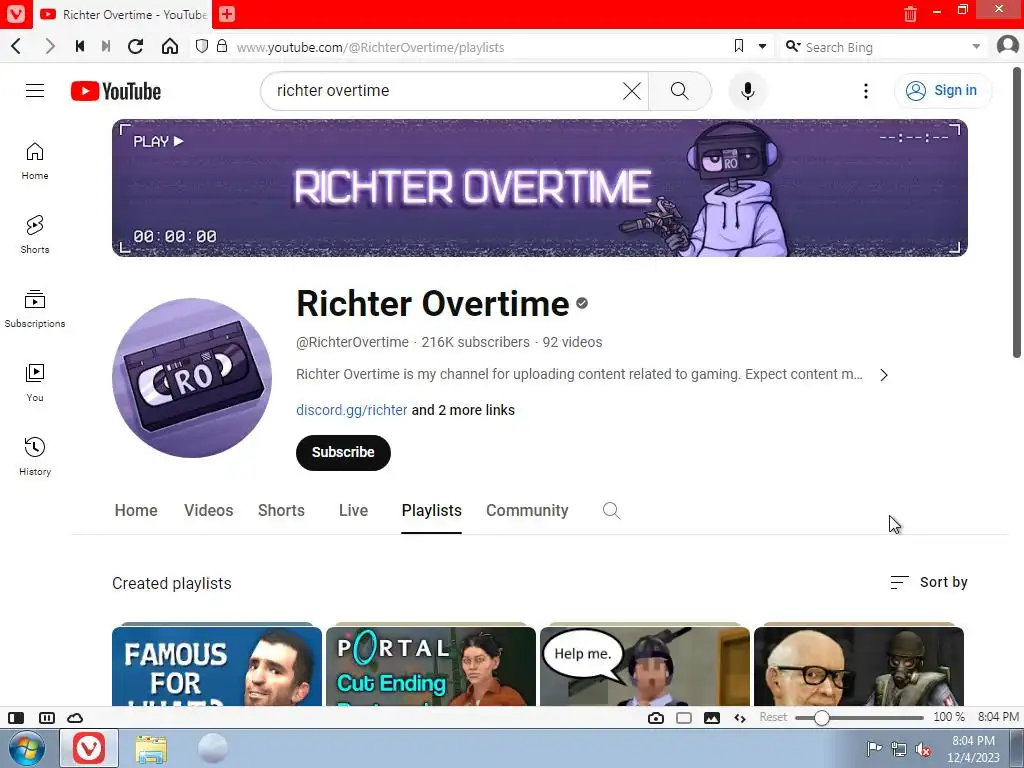Reset the page zoom level

pyautogui.click(x=773, y=717)
